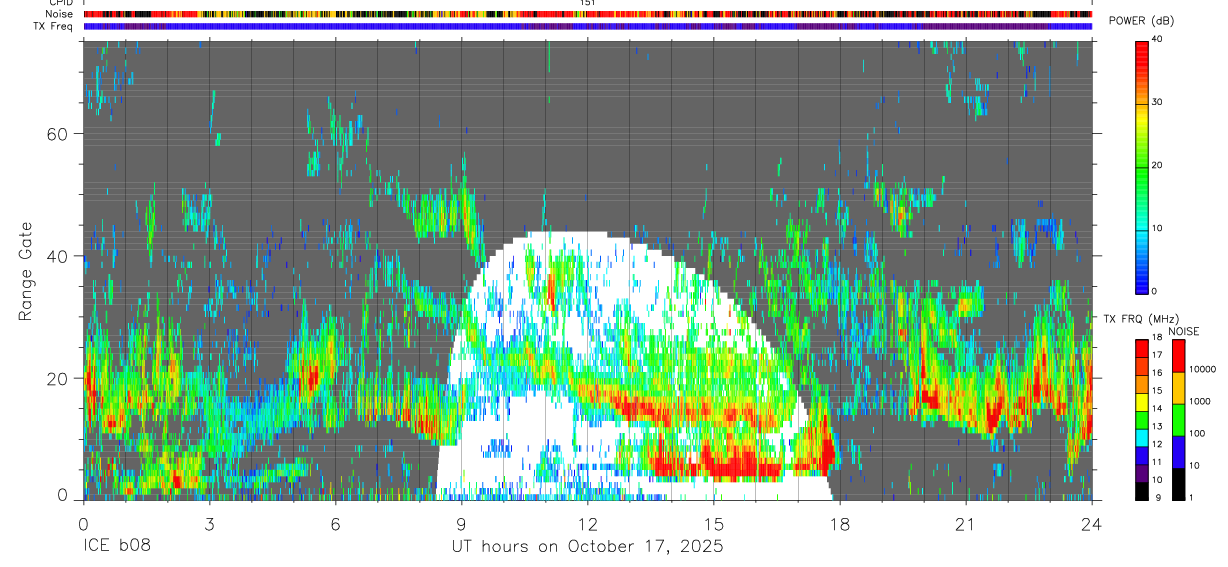Click the 'ICE b08' radar label
Screen dimensions: 1228x567
pyautogui.click(x=117, y=547)
